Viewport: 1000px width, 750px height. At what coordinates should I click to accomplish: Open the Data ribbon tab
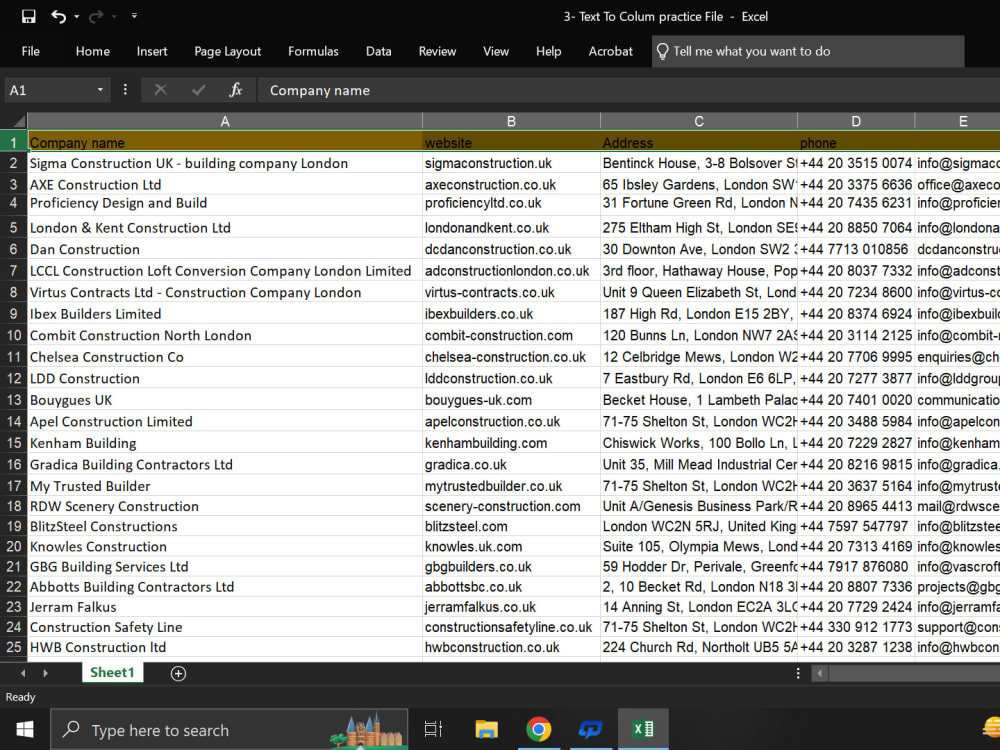pyautogui.click(x=378, y=52)
